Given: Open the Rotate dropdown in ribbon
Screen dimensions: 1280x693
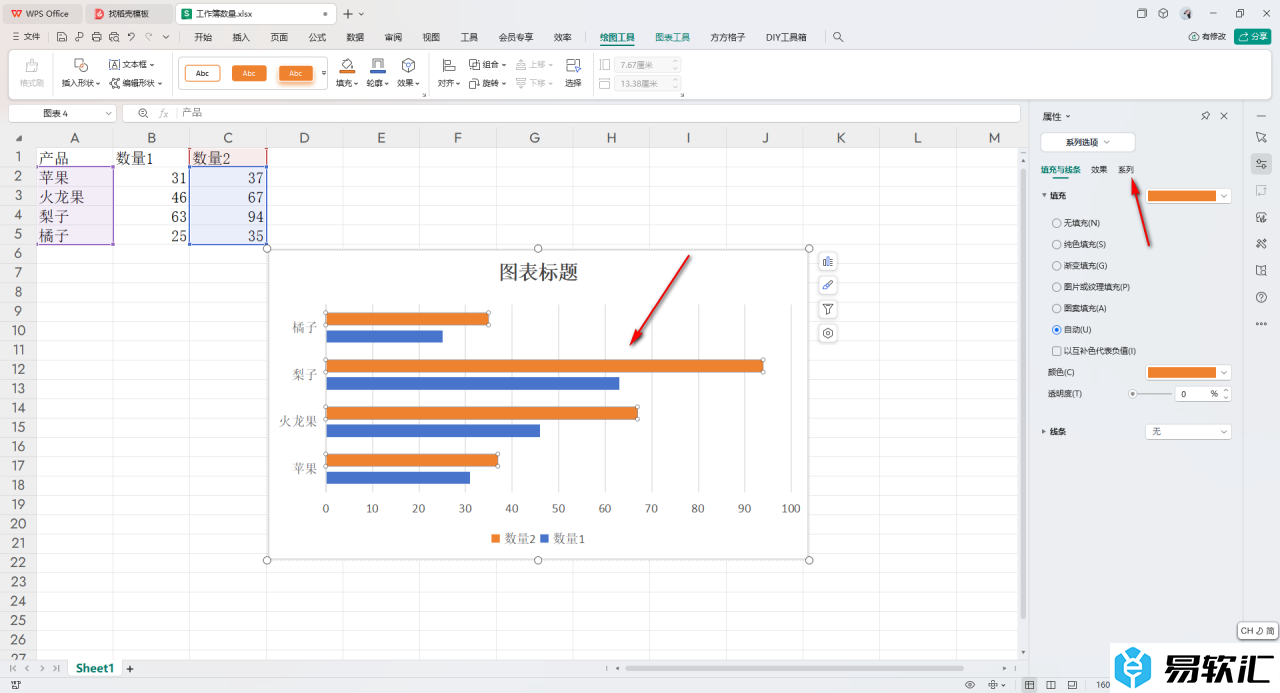Looking at the screenshot, I should pos(488,84).
